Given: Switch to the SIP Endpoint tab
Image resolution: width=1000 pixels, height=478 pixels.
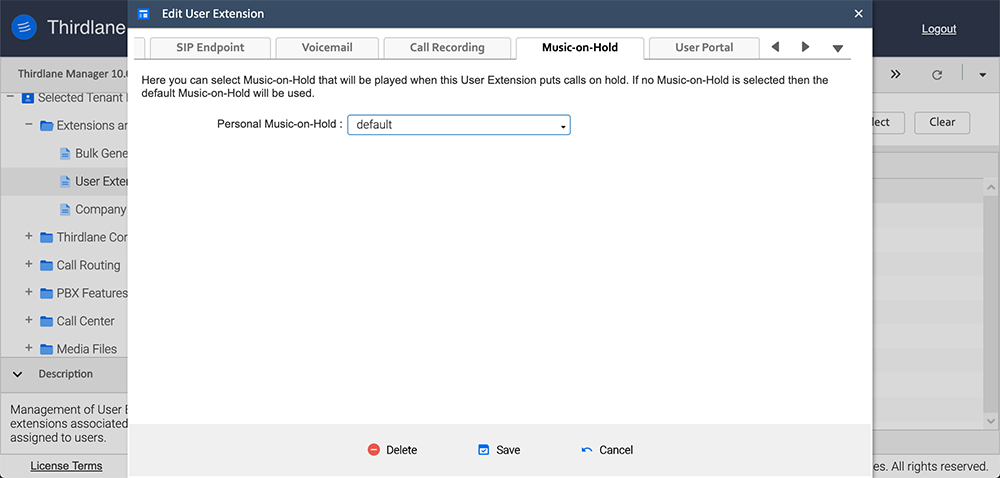Looking at the screenshot, I should point(210,48).
